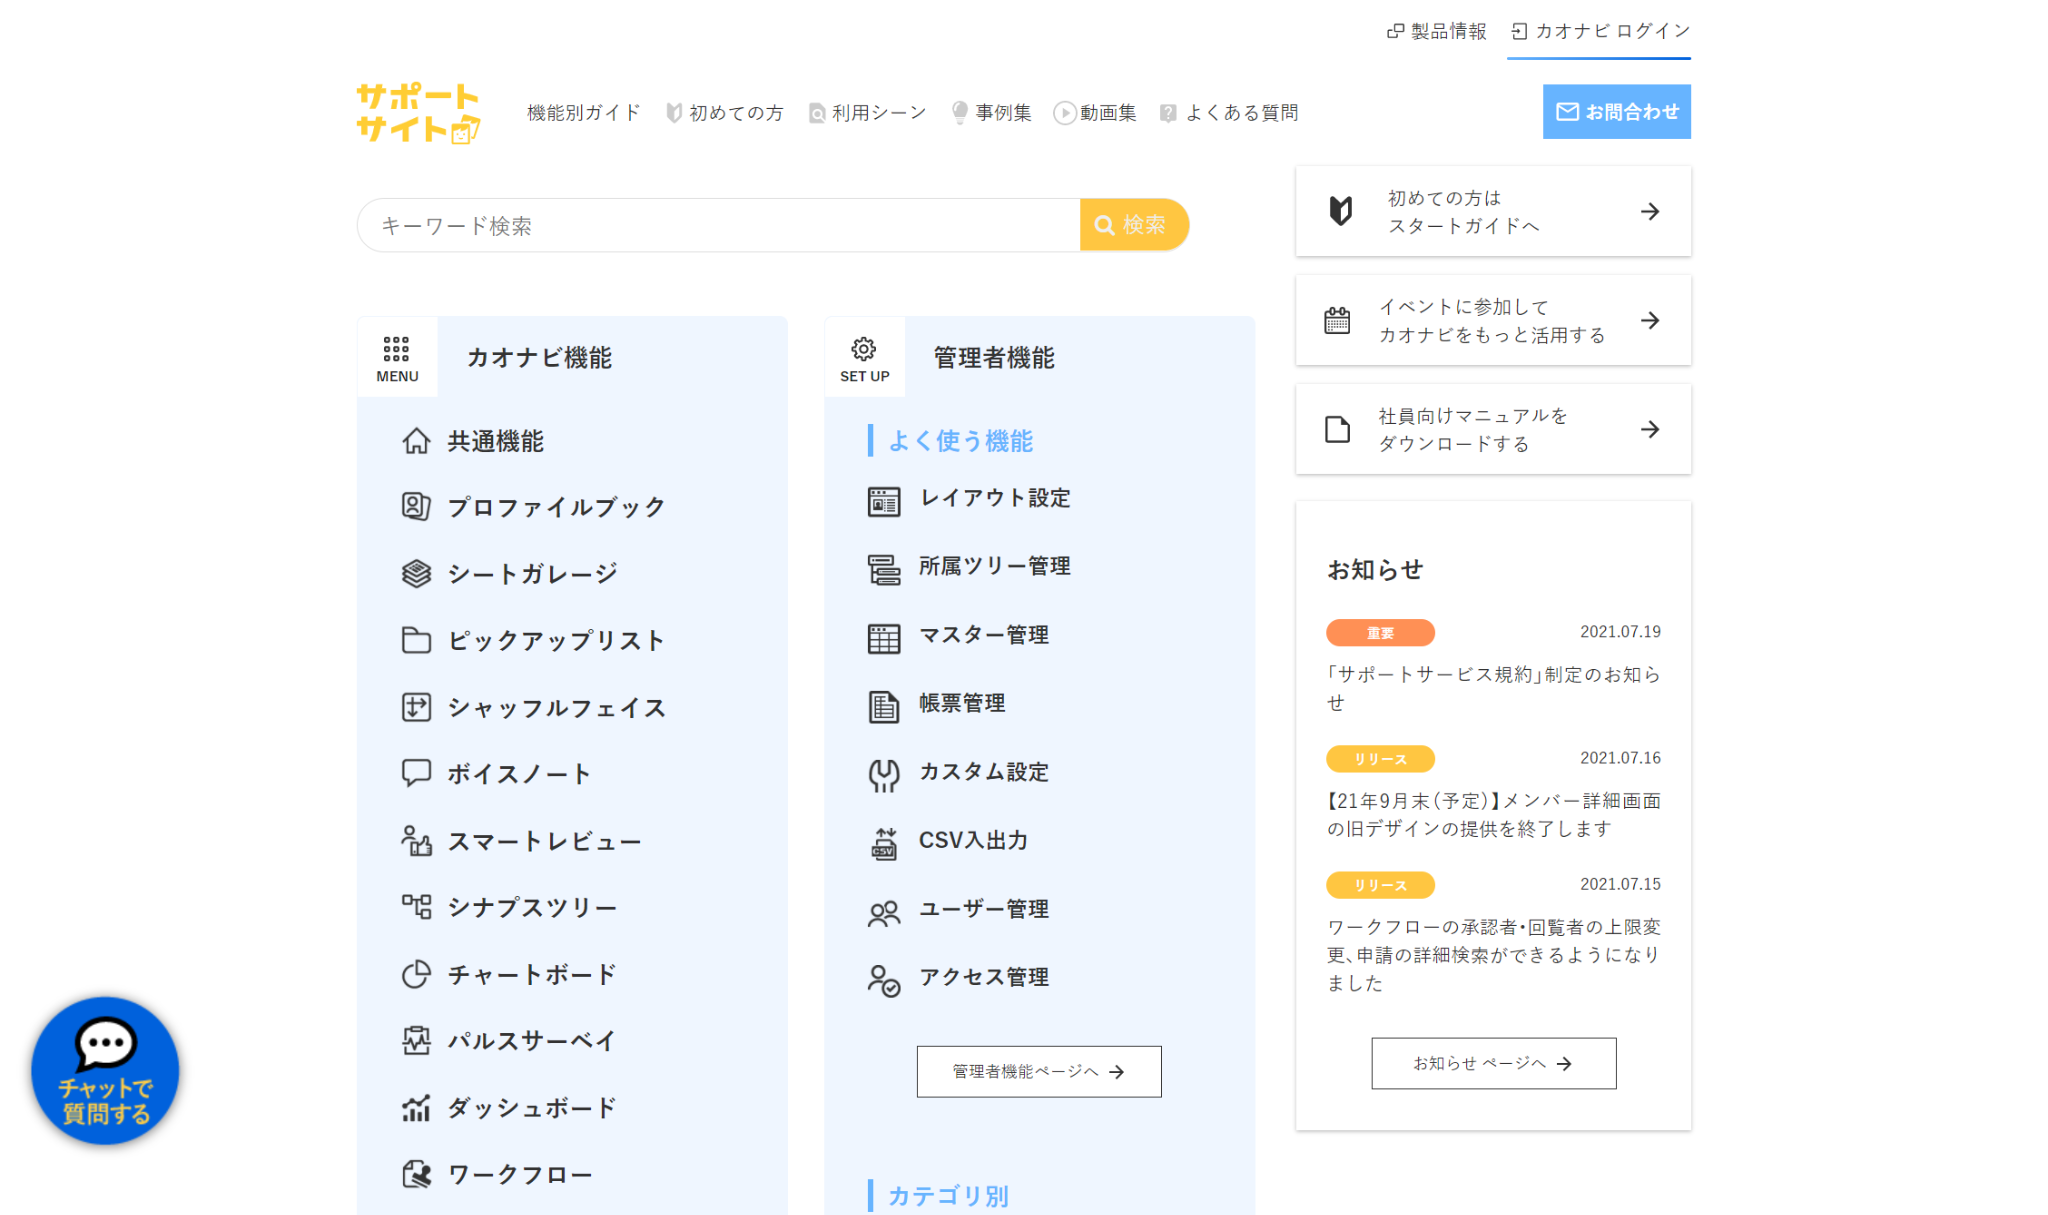Open the メンバー詳細画面 旧デザイン notice
2048x1215 pixels.
1493,814
